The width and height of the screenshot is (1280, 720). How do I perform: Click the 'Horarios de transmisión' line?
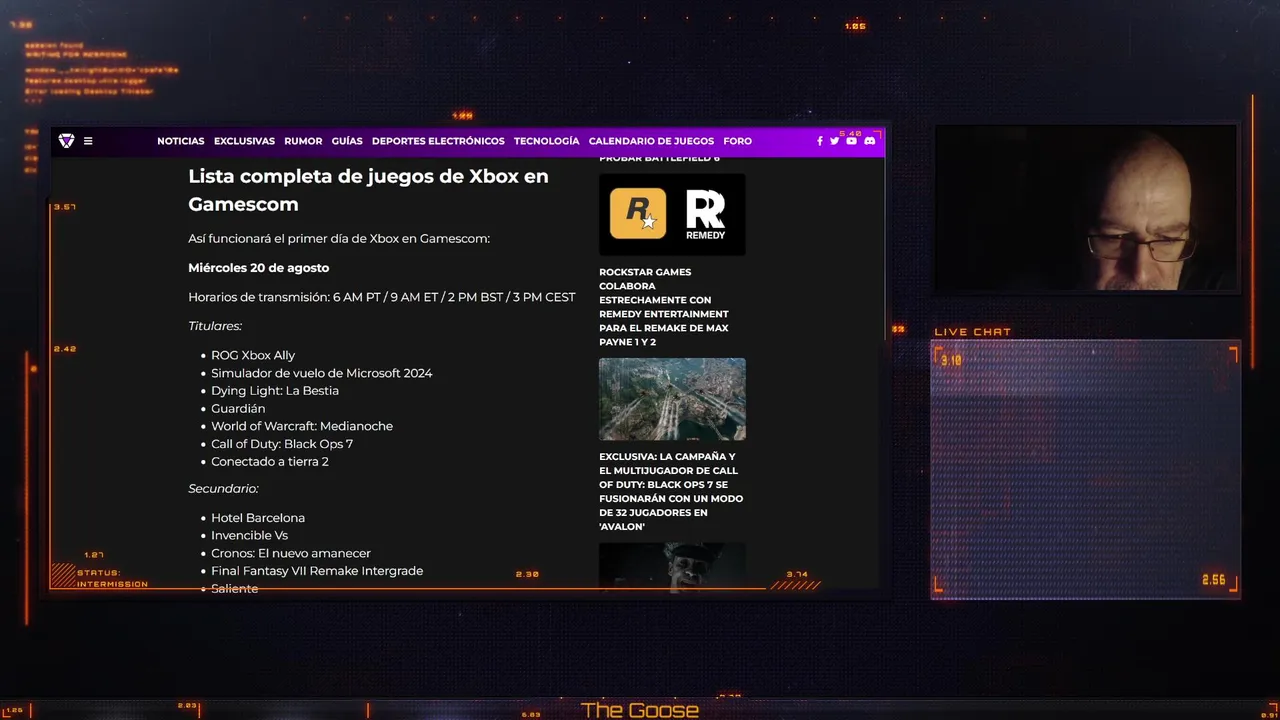[x=382, y=297]
